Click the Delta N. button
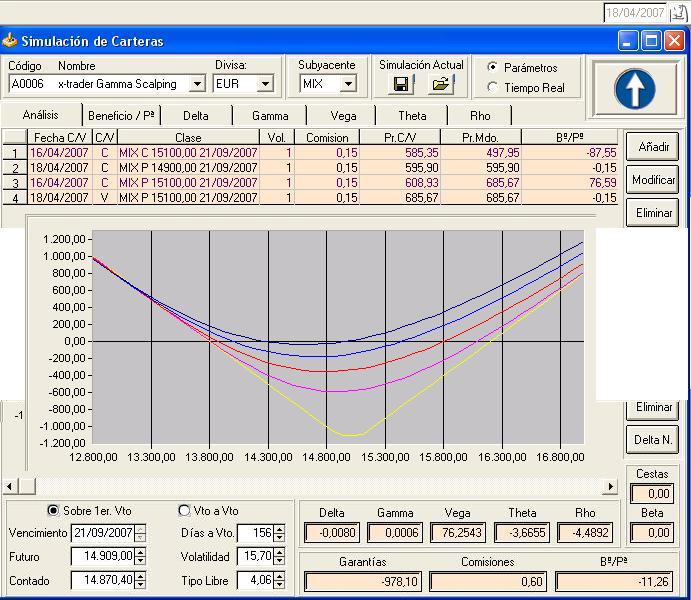Viewport: 691px width, 600px height. (653, 439)
